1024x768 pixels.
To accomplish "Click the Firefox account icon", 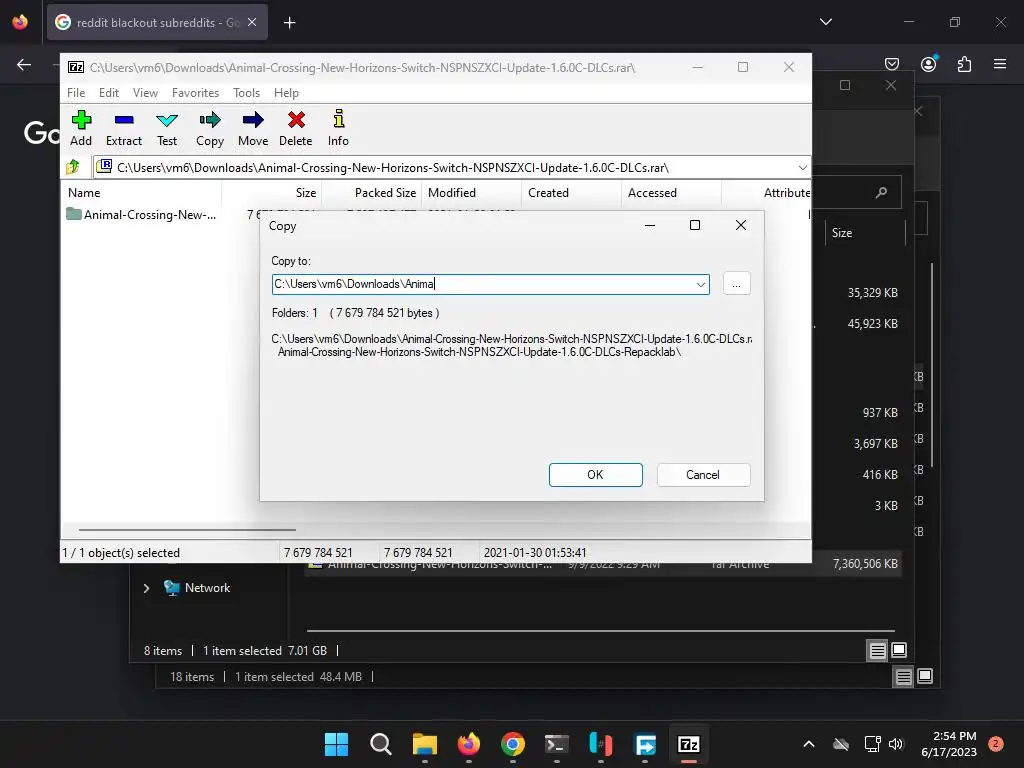I will tap(928, 64).
